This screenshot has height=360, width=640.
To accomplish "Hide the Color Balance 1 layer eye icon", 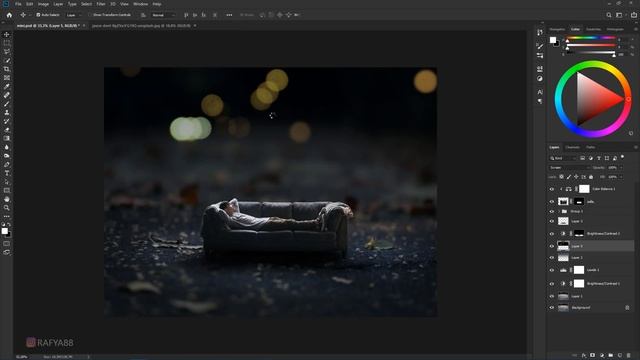I will pyautogui.click(x=552, y=189).
